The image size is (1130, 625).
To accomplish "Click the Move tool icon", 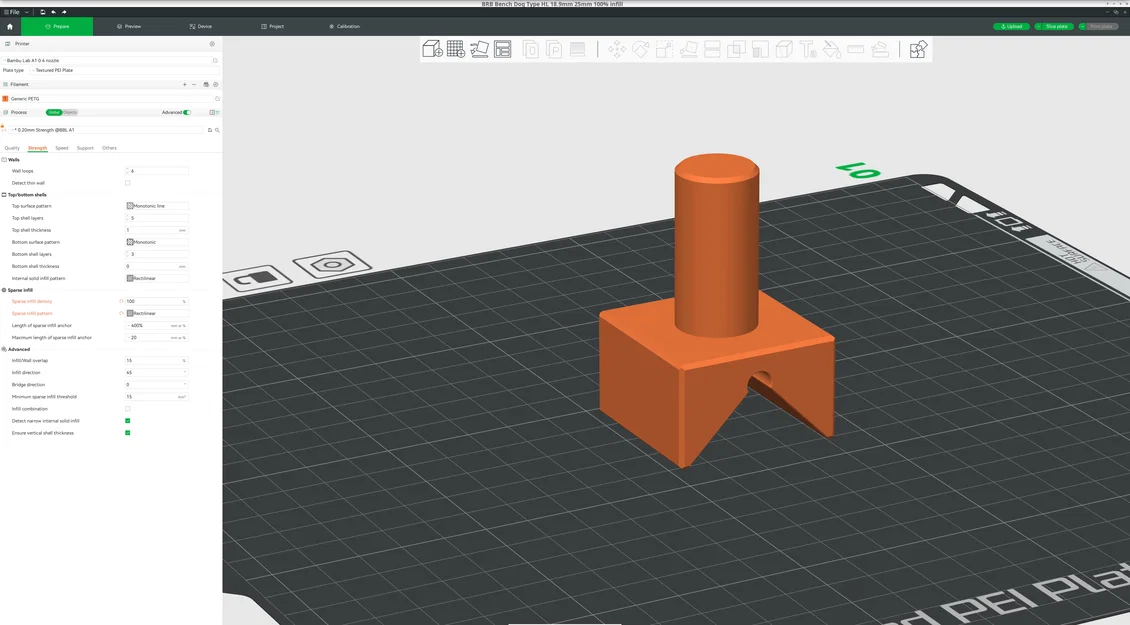I will (x=617, y=49).
